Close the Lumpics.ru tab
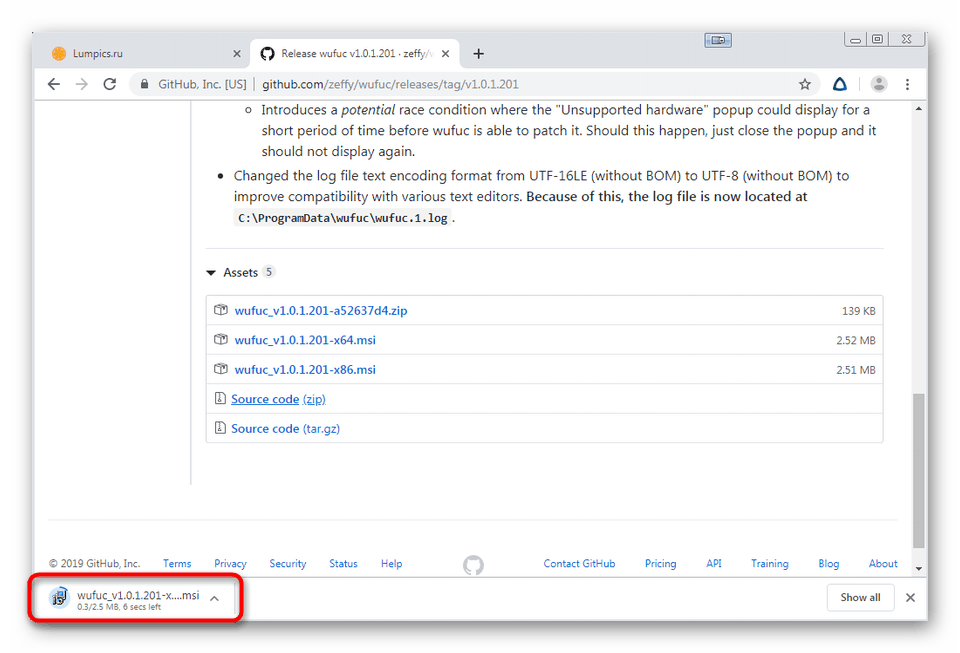This screenshot has height=653, width=960. pos(237,54)
